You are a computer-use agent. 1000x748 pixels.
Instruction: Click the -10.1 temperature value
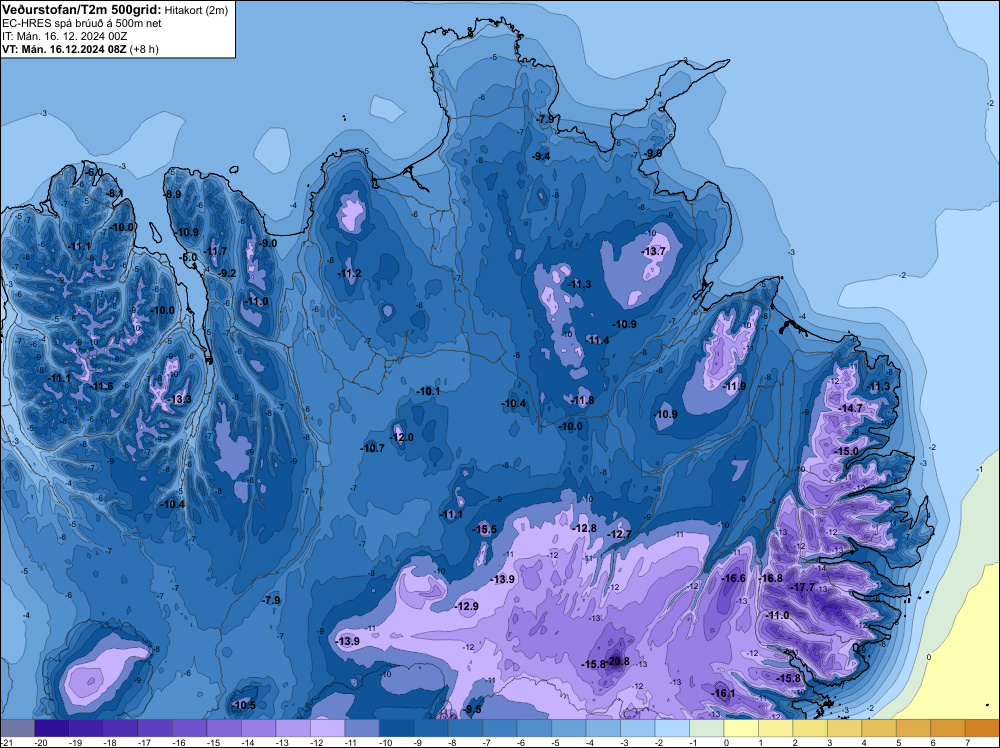point(428,391)
